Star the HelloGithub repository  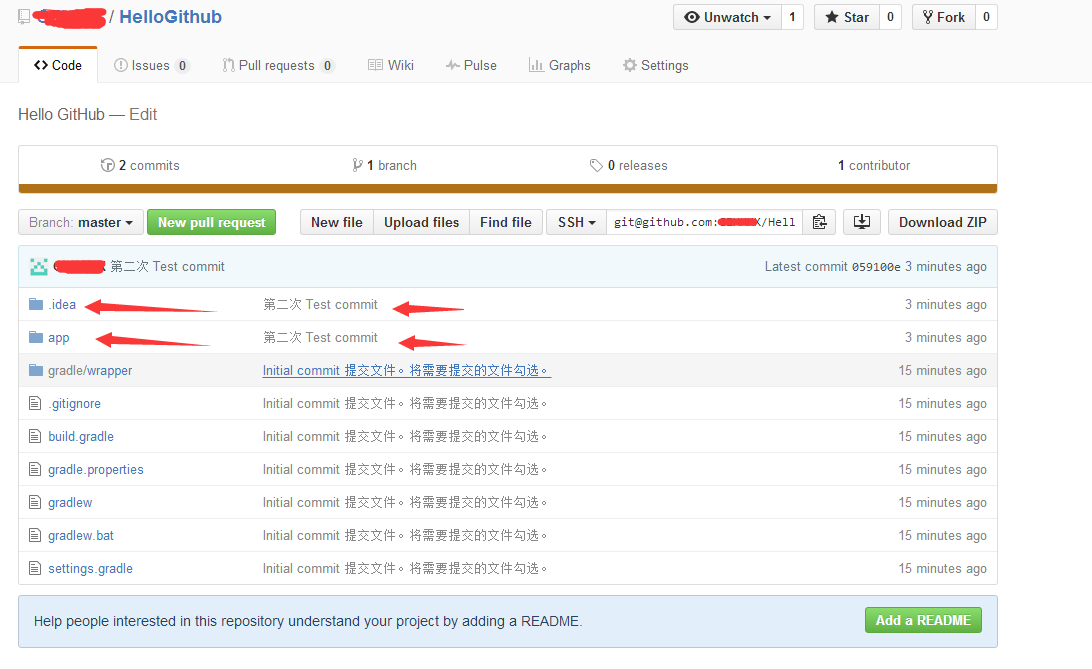pyautogui.click(x=847, y=17)
